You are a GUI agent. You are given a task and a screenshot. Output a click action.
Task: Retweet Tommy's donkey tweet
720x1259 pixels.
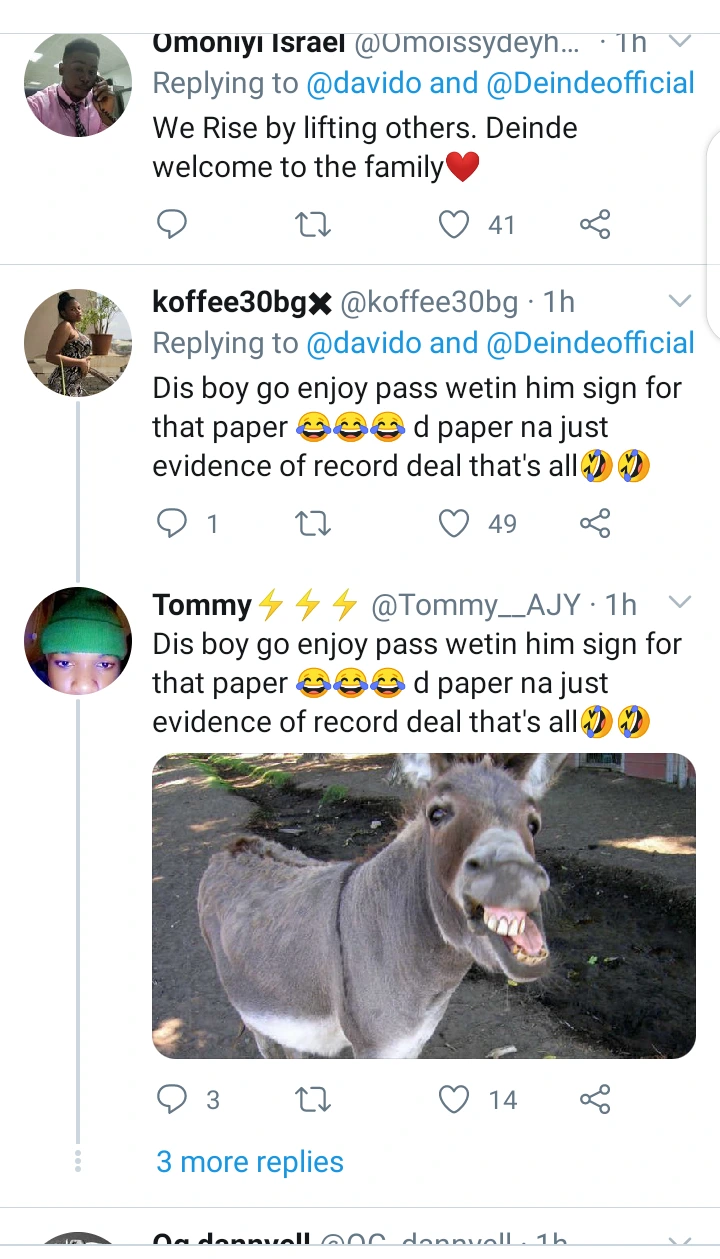click(314, 1100)
